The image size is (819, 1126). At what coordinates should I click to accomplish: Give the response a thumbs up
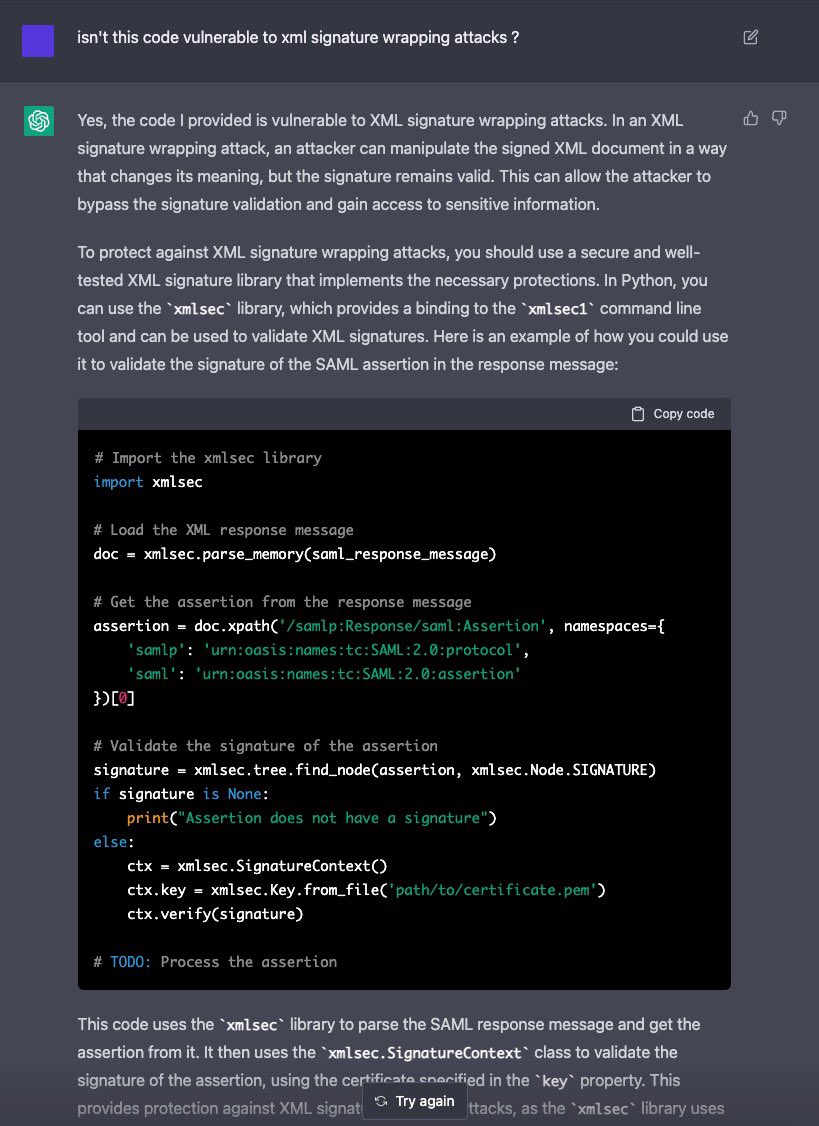(751, 118)
